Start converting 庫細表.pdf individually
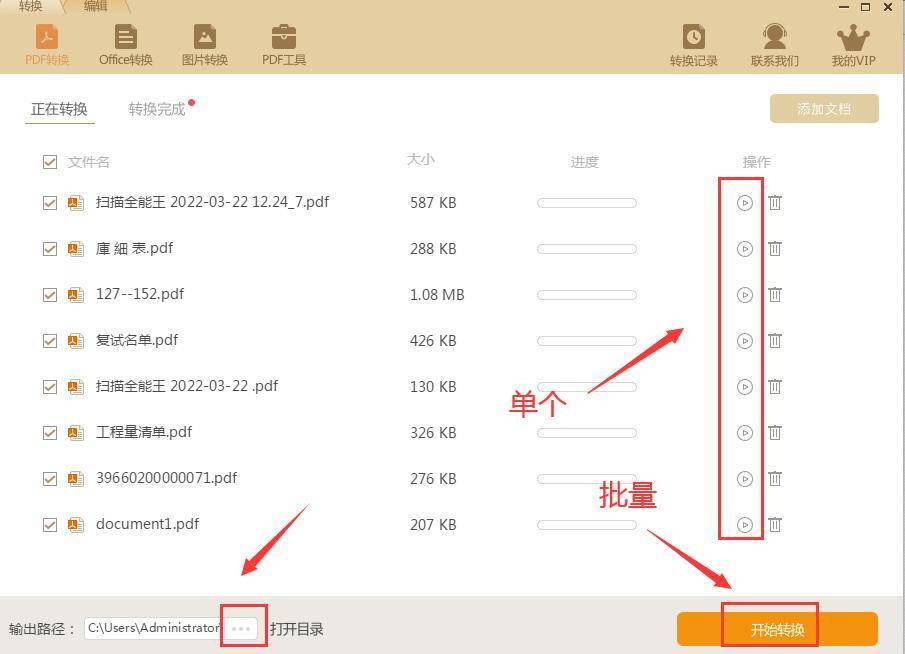Image resolution: width=905 pixels, height=654 pixels. coord(745,249)
